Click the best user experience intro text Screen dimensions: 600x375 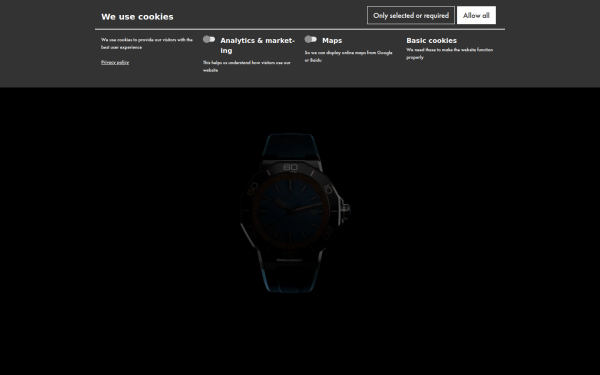(x=147, y=43)
